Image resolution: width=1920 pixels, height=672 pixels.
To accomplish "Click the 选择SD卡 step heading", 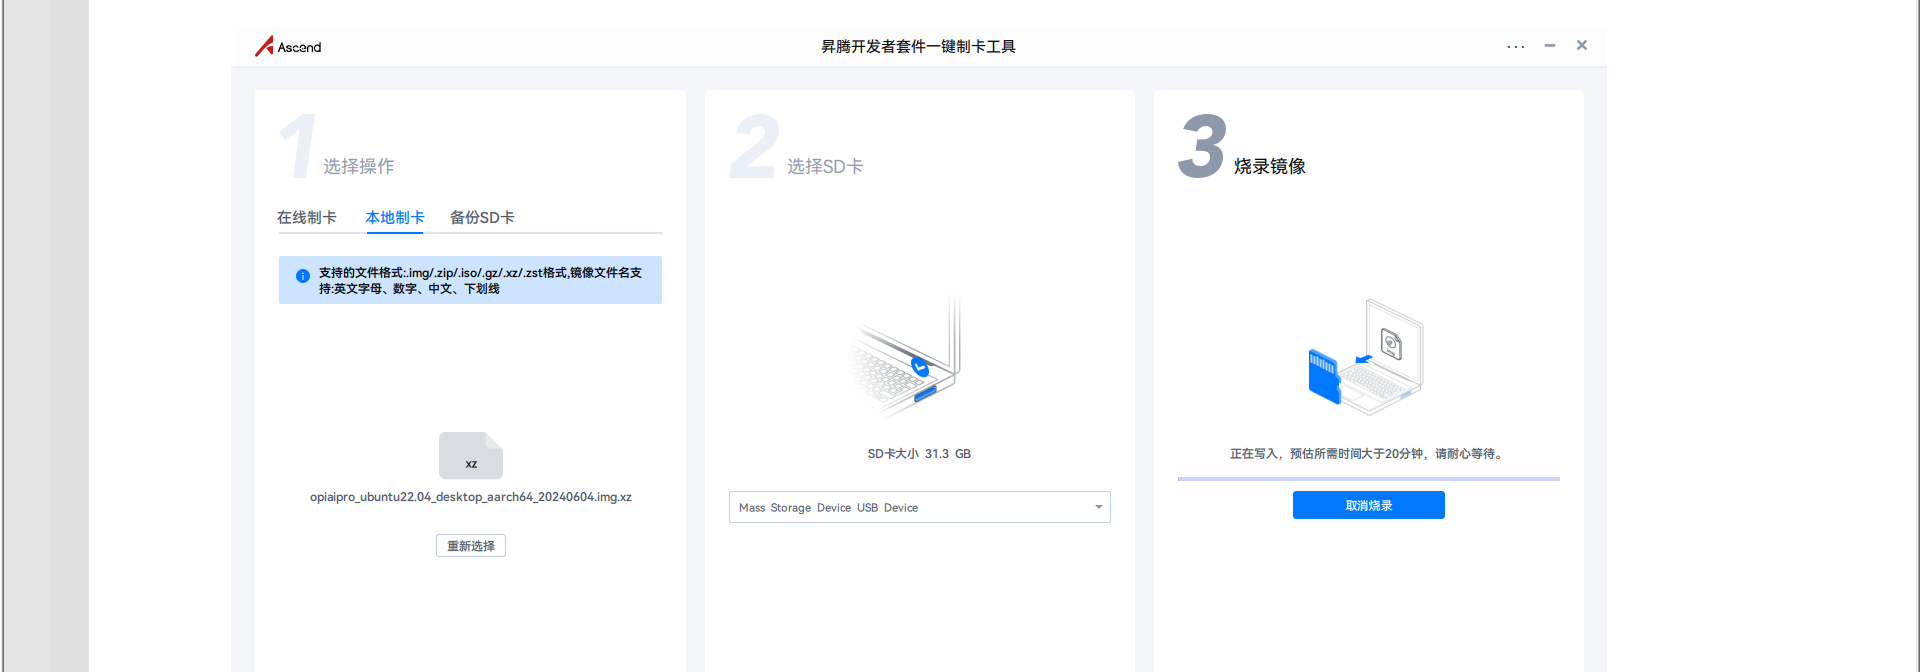I will 825,166.
